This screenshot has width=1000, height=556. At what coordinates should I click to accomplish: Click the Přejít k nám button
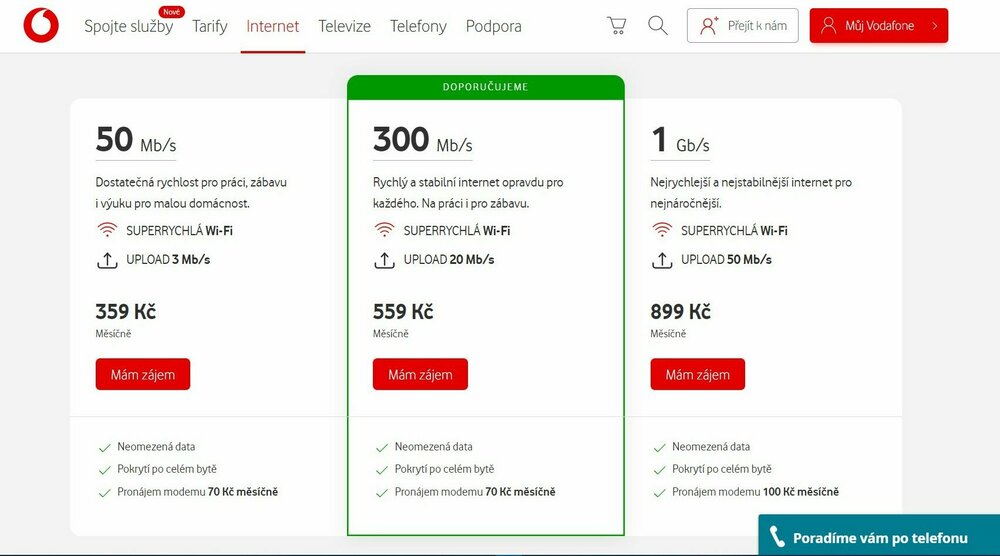[742, 26]
